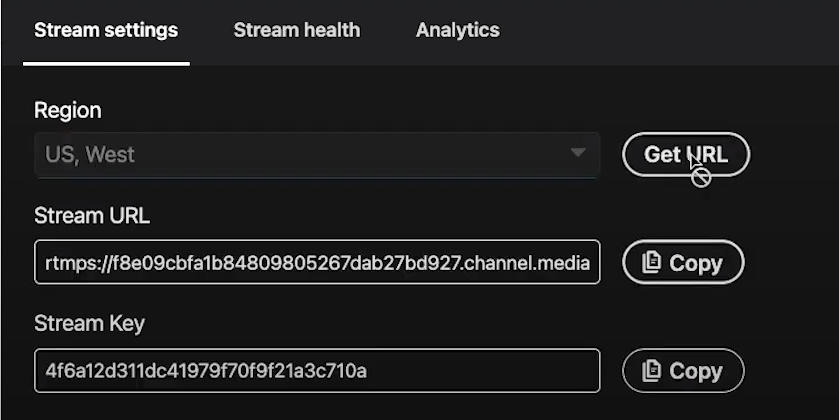Click the clipboard icon beside Stream URL

click(x=651, y=263)
